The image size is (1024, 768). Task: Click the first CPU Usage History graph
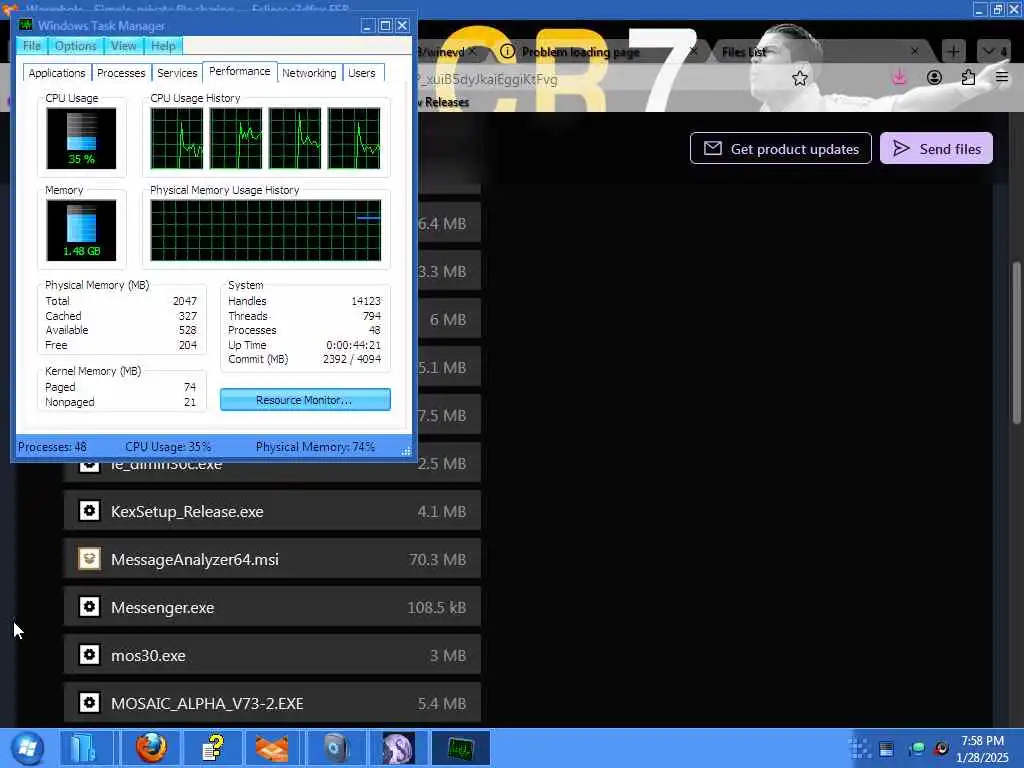pos(177,138)
